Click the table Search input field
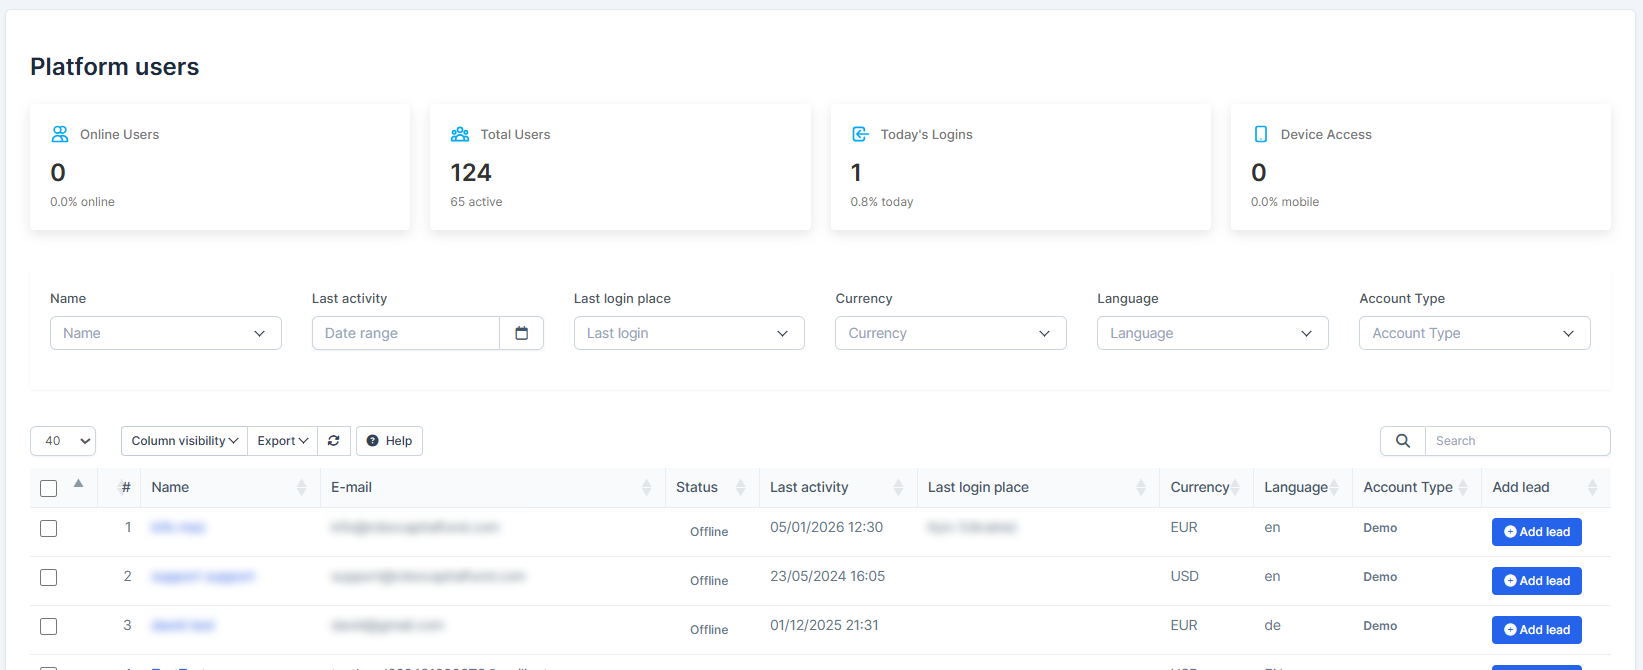 click(x=1517, y=441)
